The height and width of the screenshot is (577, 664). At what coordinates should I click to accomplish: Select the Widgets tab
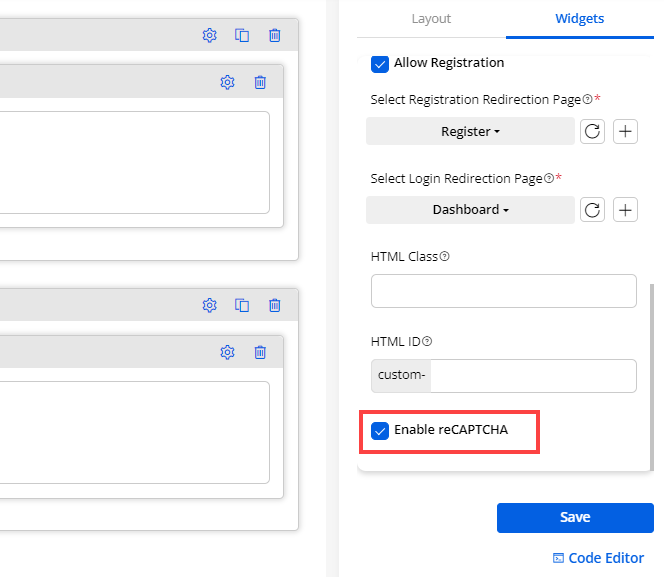579,19
